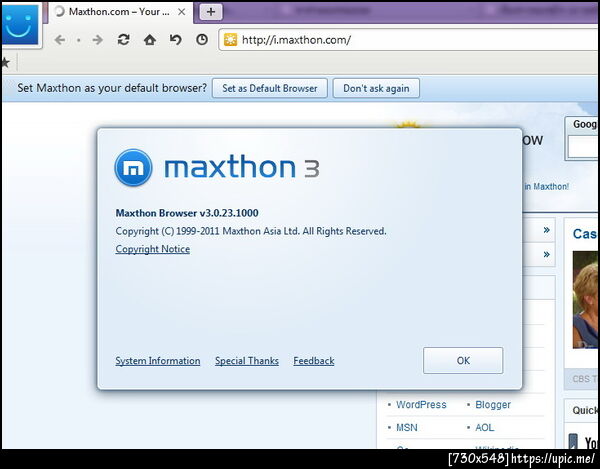Open a new tab with plus button
The height and width of the screenshot is (469, 600).
pyautogui.click(x=211, y=12)
